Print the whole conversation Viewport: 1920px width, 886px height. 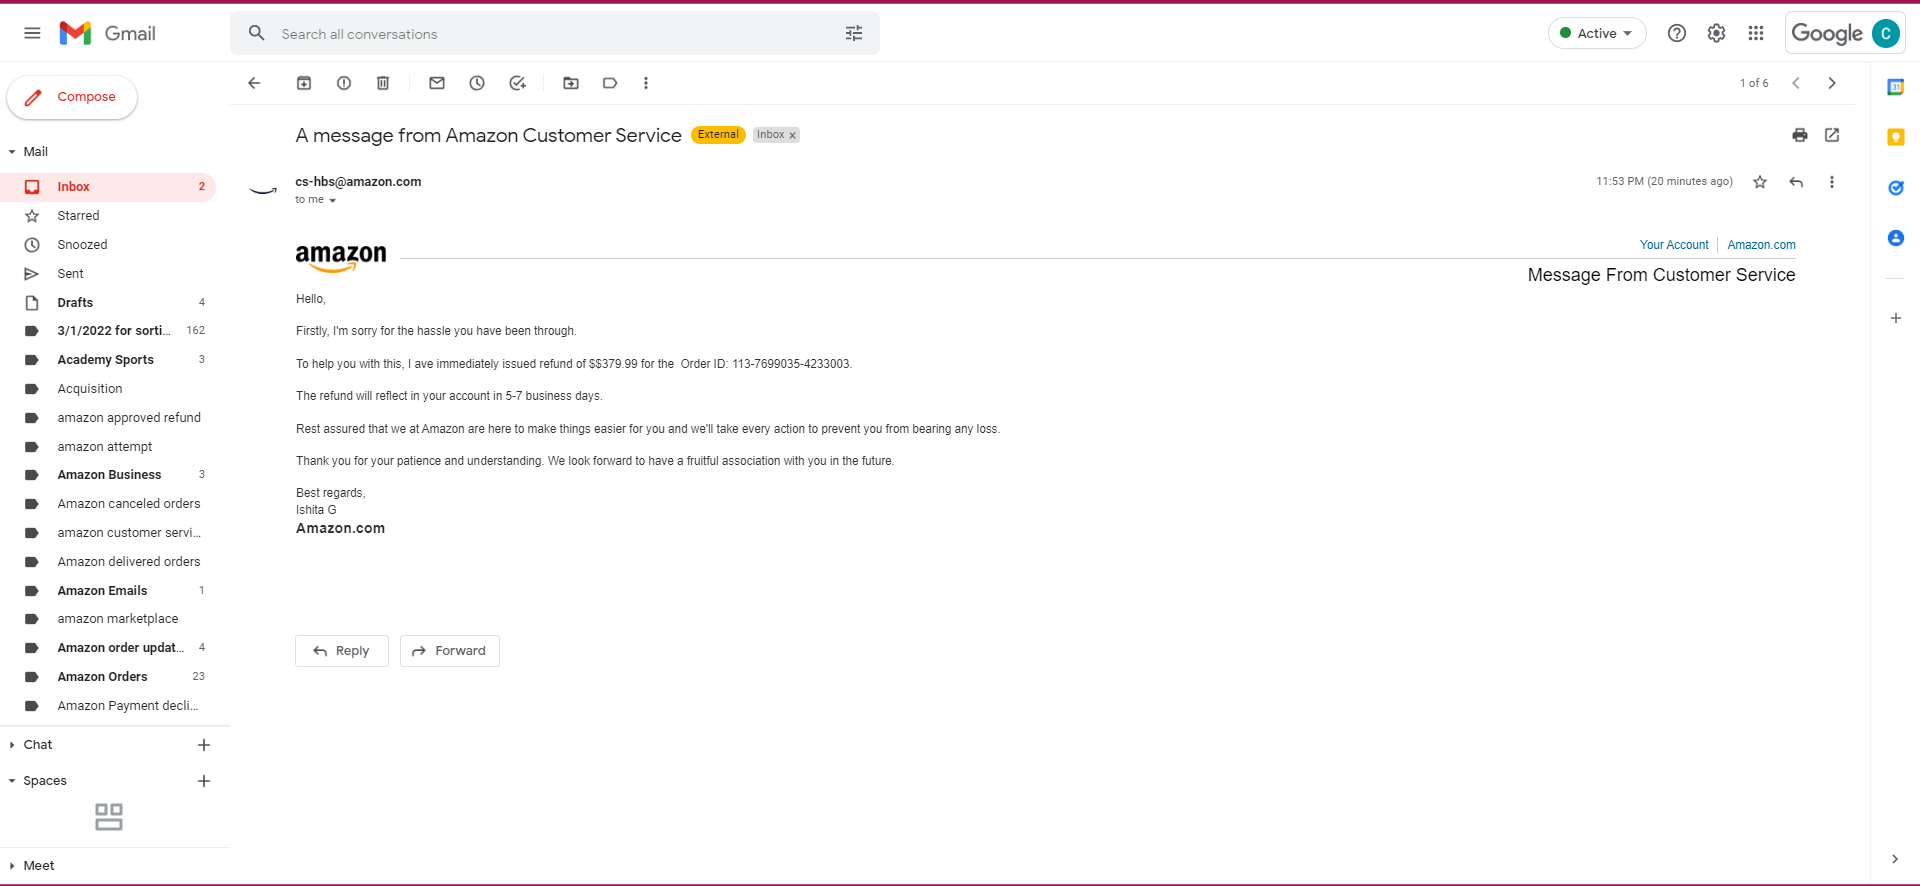[x=1800, y=135]
